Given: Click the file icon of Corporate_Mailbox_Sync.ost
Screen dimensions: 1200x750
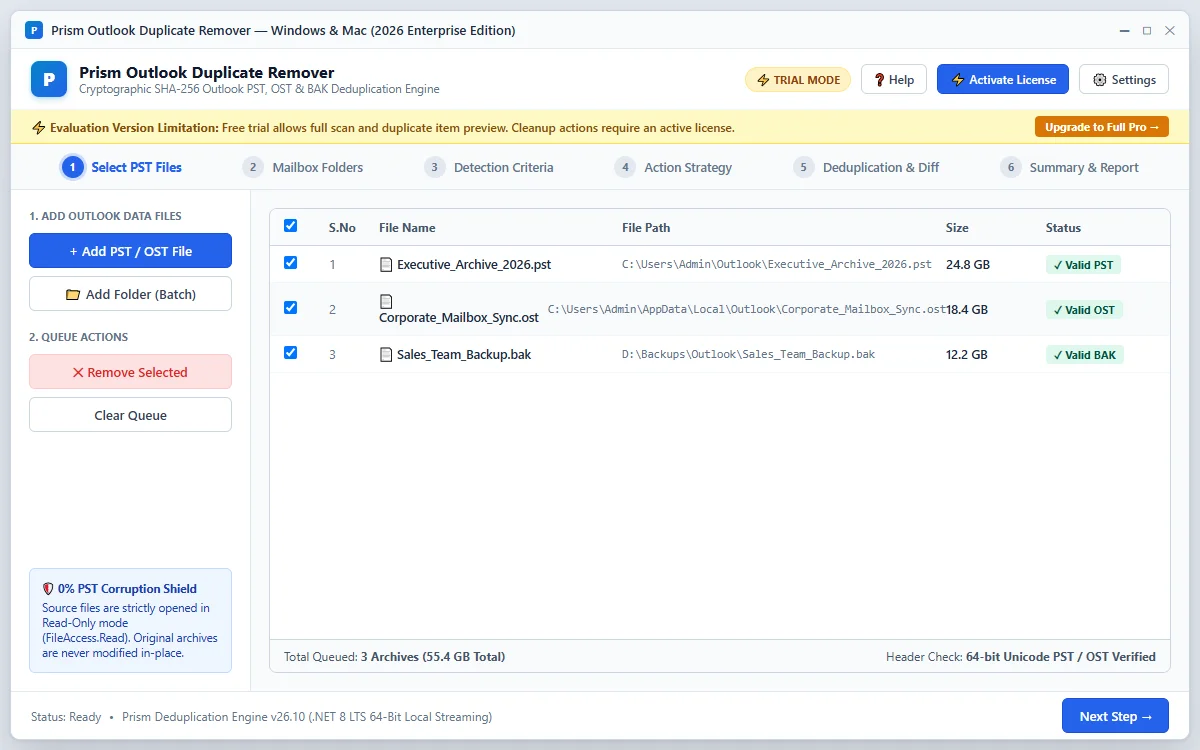Looking at the screenshot, I should (386, 301).
